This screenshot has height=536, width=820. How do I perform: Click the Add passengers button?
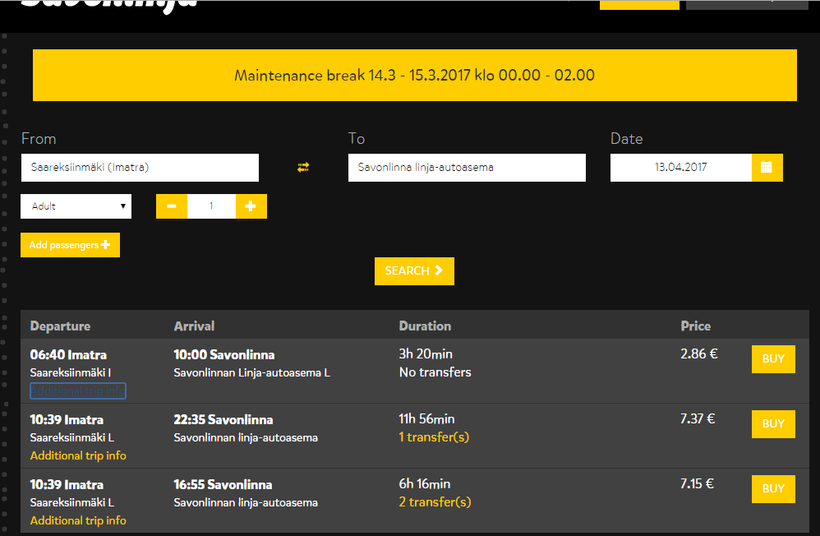70,245
